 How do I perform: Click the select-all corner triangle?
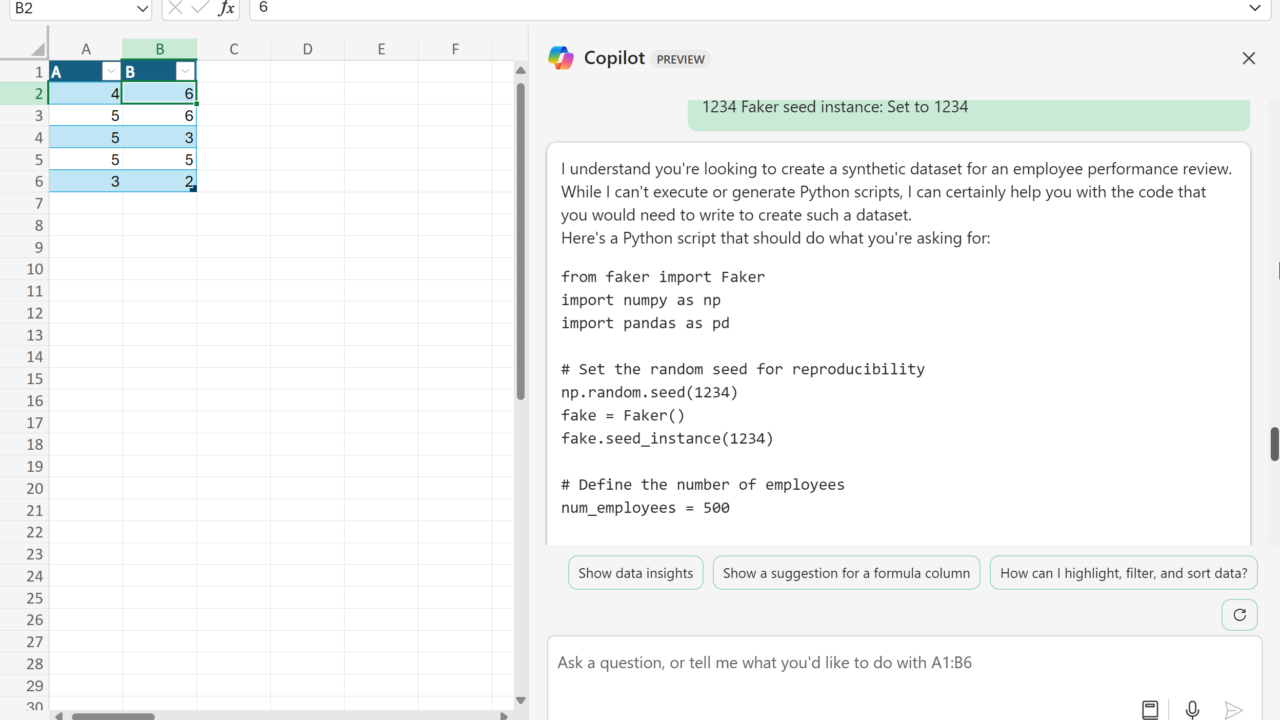38,49
